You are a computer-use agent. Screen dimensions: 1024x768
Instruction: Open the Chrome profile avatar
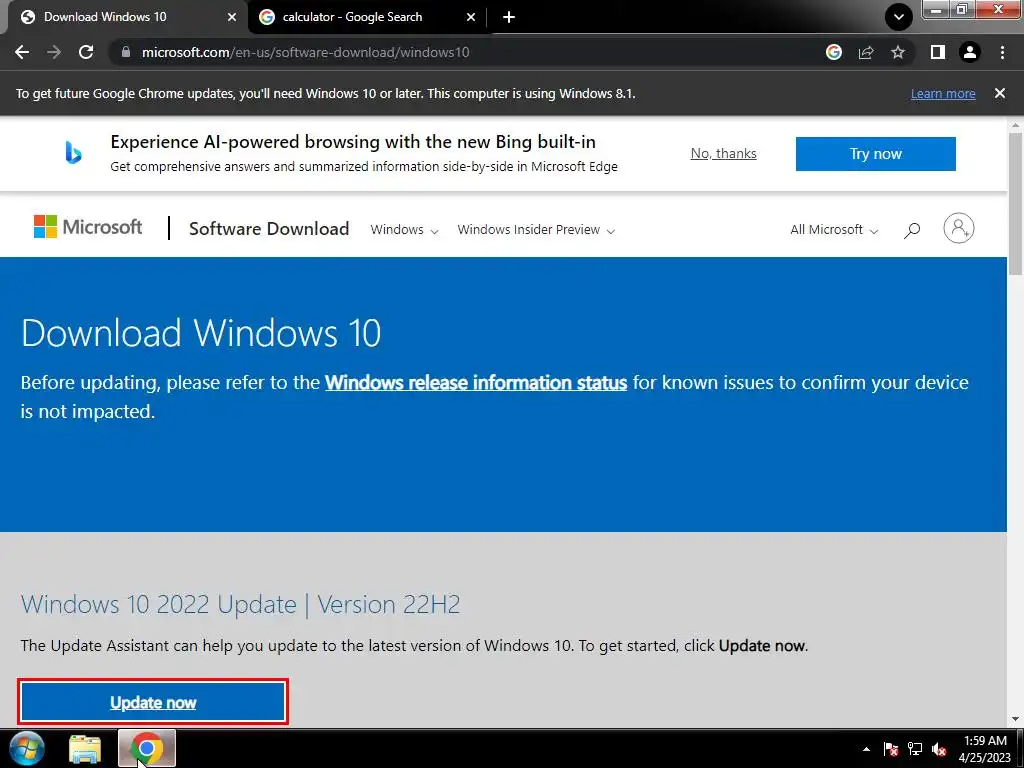pos(970,52)
